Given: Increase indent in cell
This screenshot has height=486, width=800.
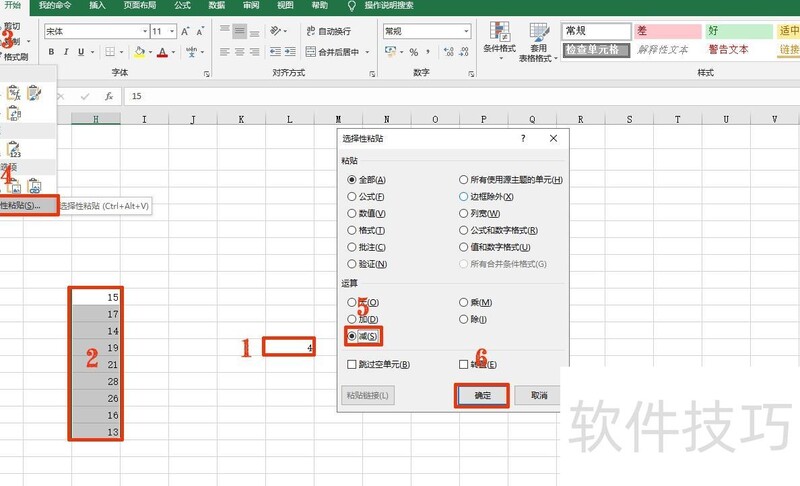Looking at the screenshot, I should [290, 52].
